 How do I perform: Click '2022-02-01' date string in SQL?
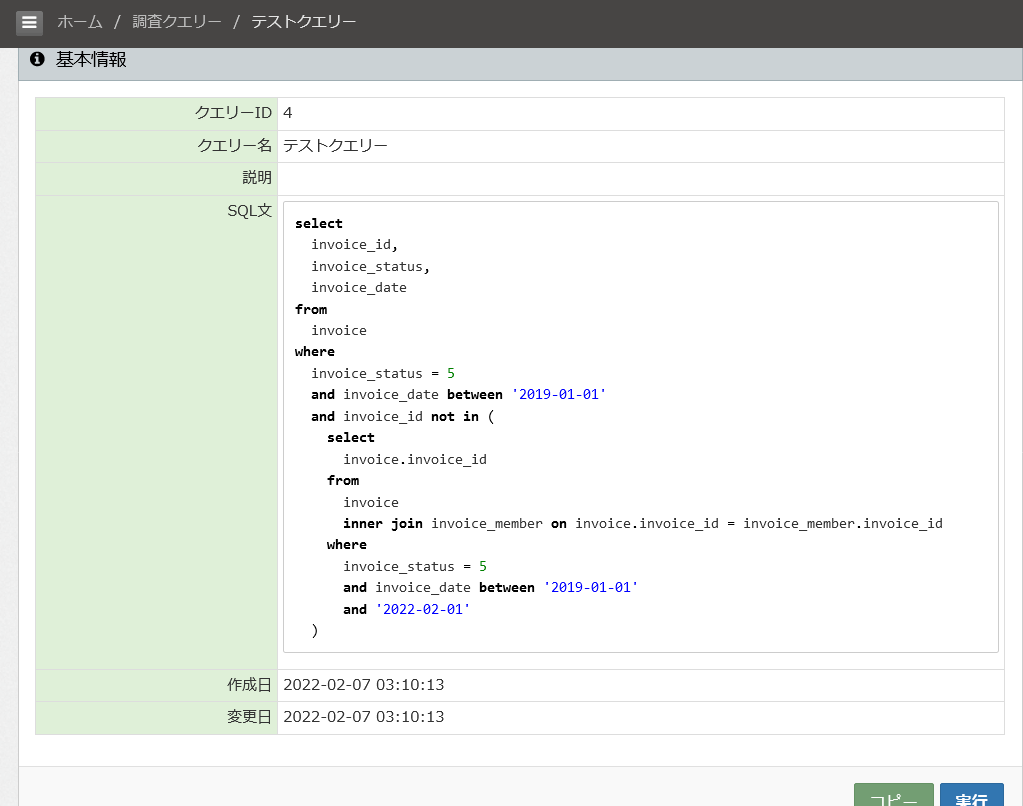423,609
